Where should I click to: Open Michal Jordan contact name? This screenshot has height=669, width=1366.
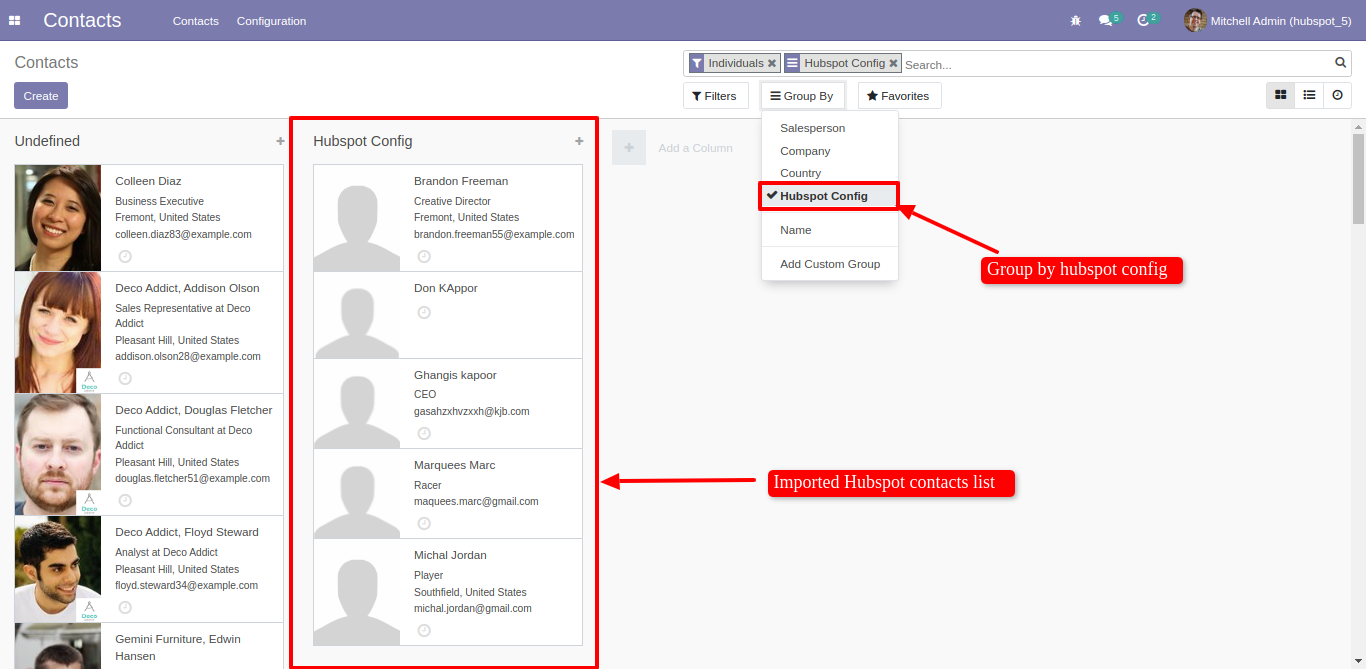point(450,555)
